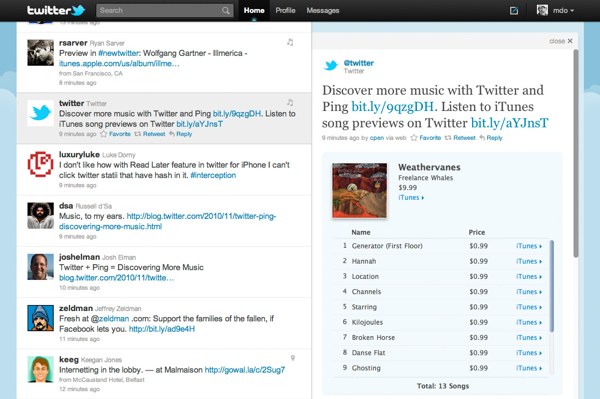The image size is (600, 399).
Task: Open iTunes link for Ghosting
Action: coord(529,368)
